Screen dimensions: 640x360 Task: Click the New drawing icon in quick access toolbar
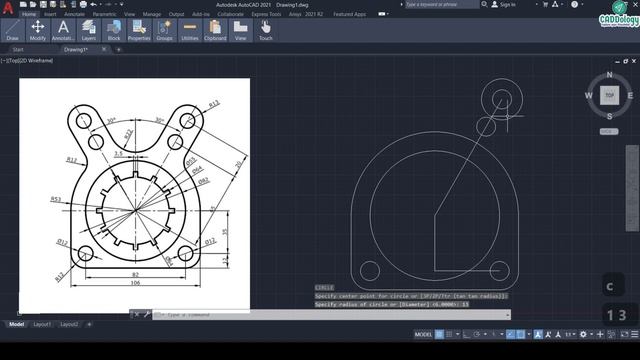pyautogui.click(x=23, y=4)
